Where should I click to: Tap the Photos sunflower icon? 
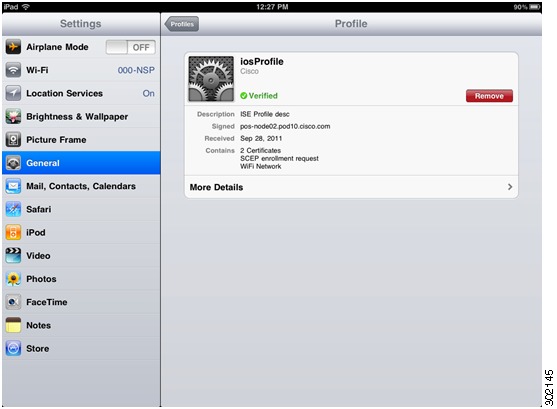point(13,279)
